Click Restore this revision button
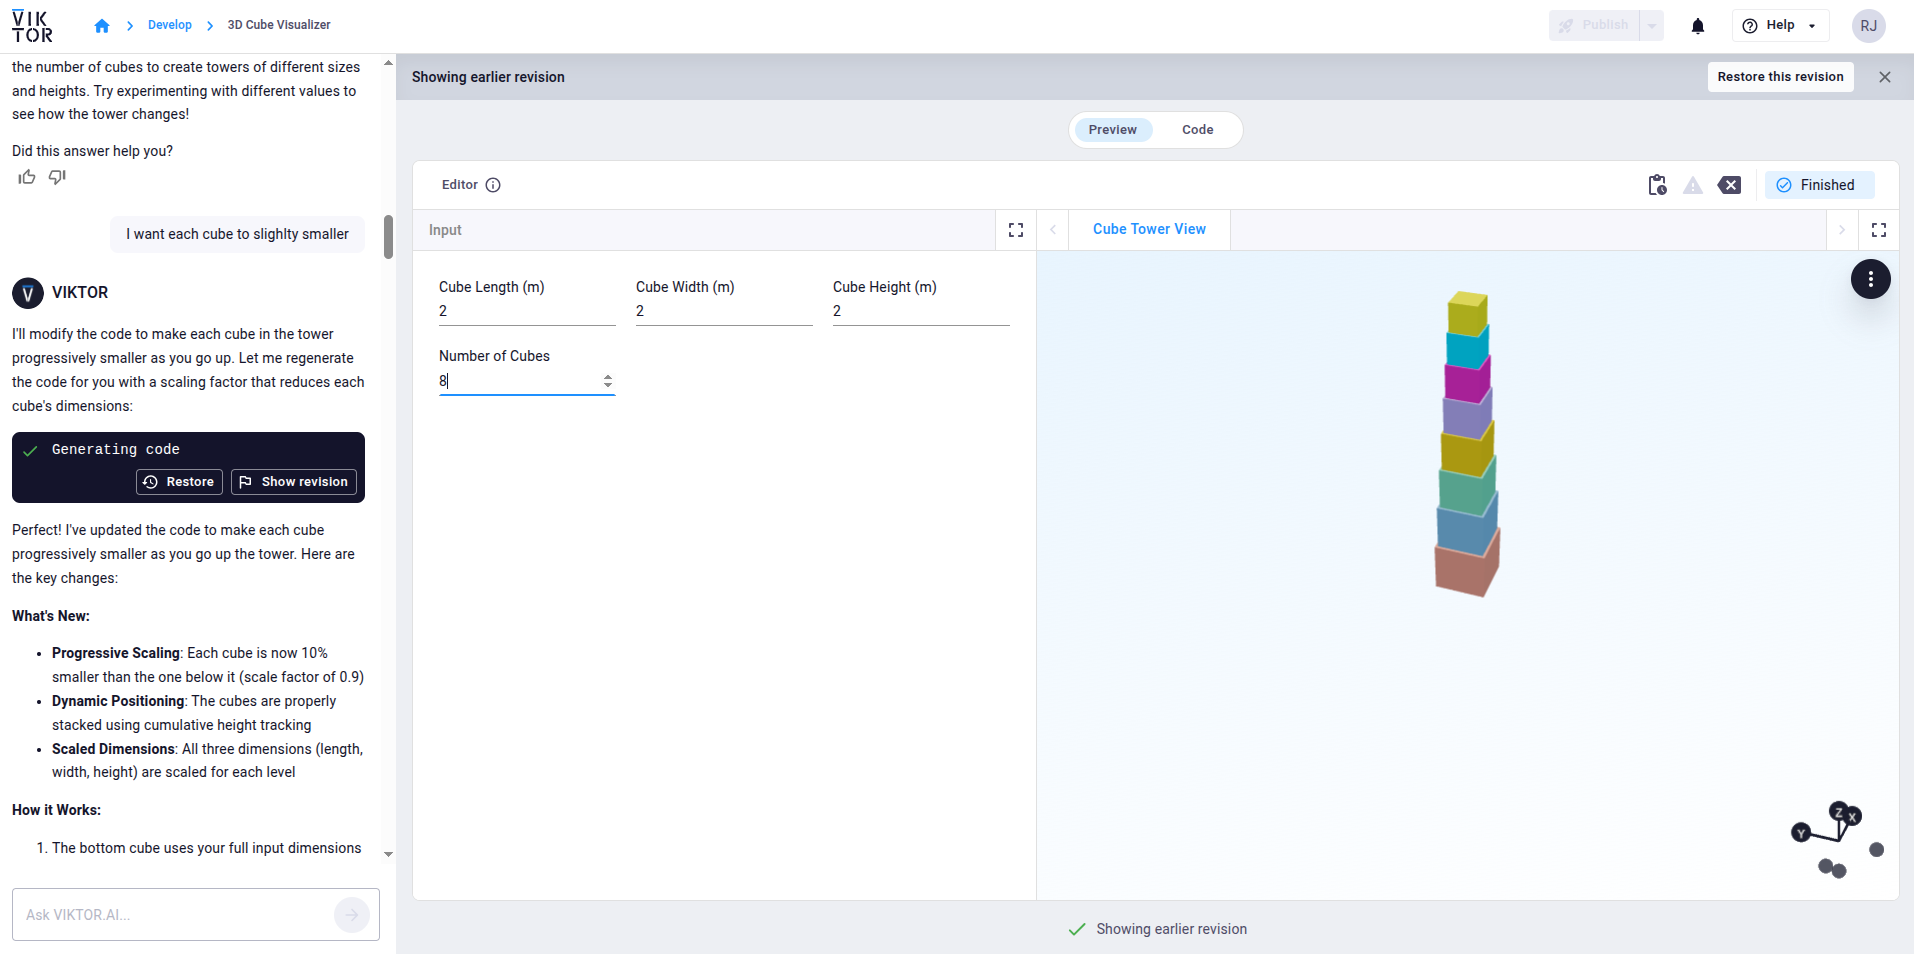 1780,77
